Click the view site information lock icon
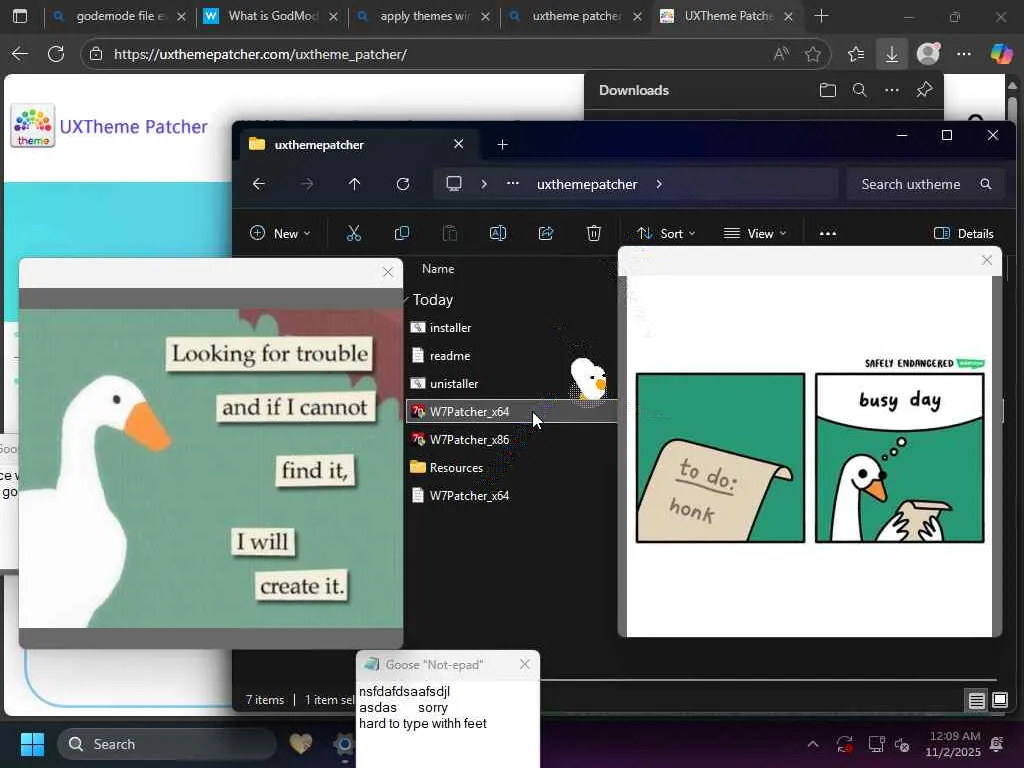 pos(96,54)
